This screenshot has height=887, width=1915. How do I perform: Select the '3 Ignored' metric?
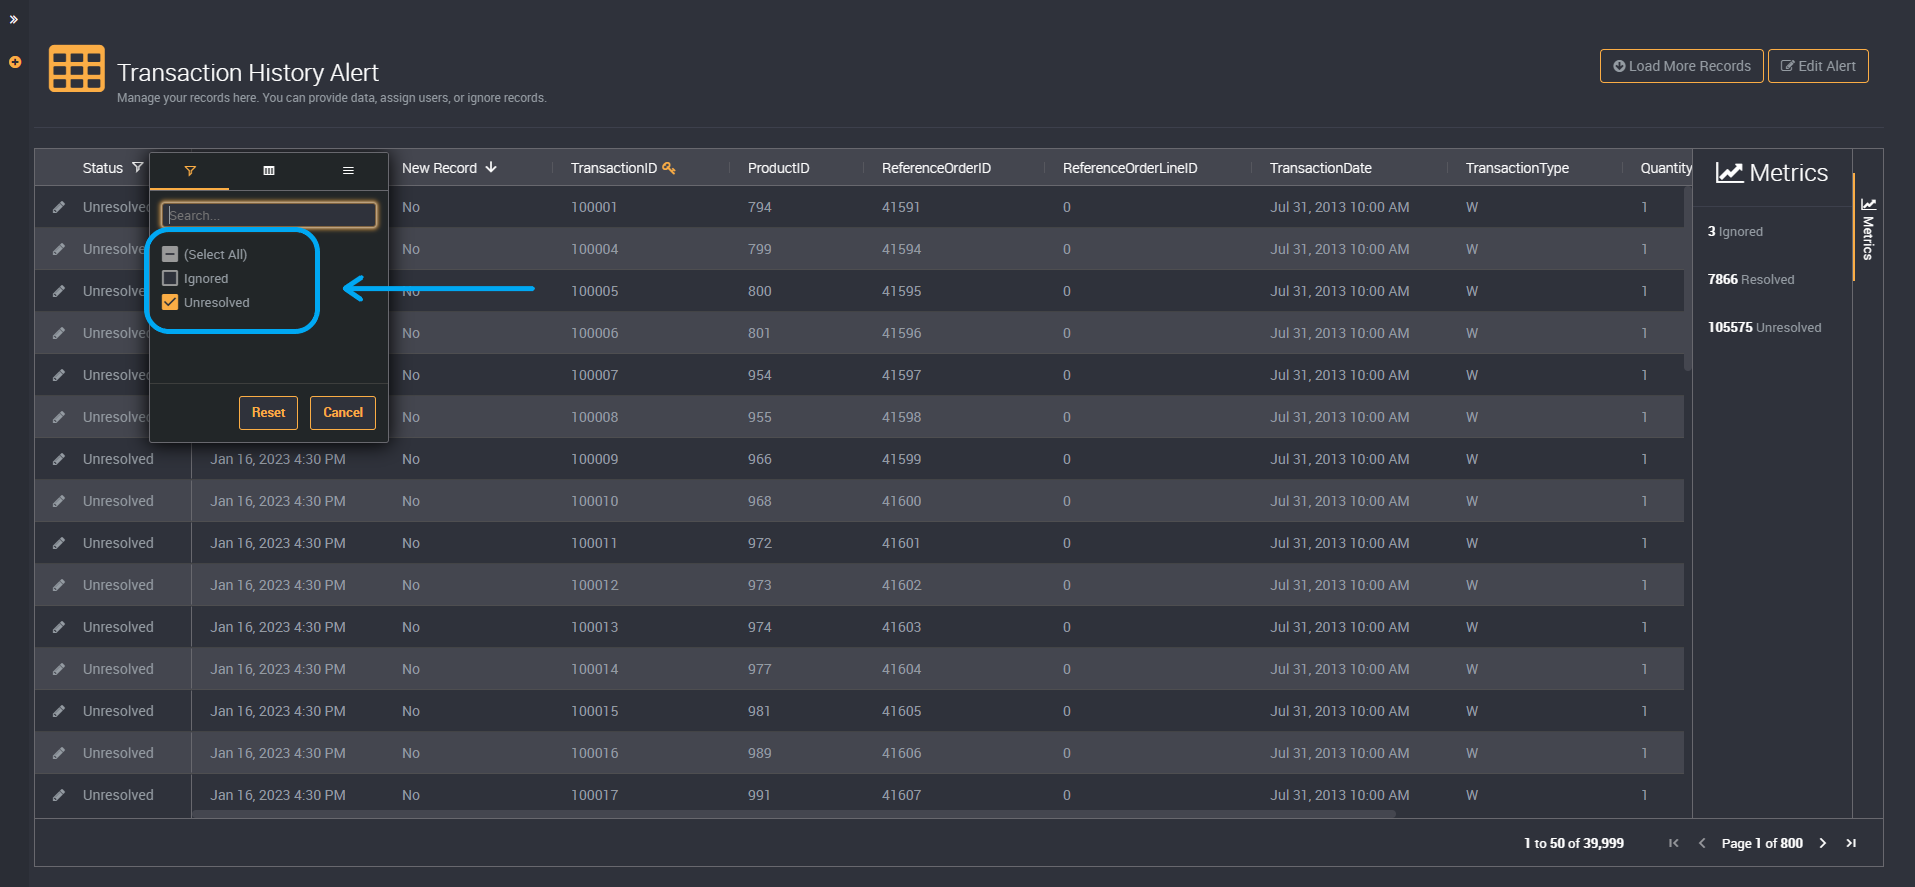point(1735,231)
